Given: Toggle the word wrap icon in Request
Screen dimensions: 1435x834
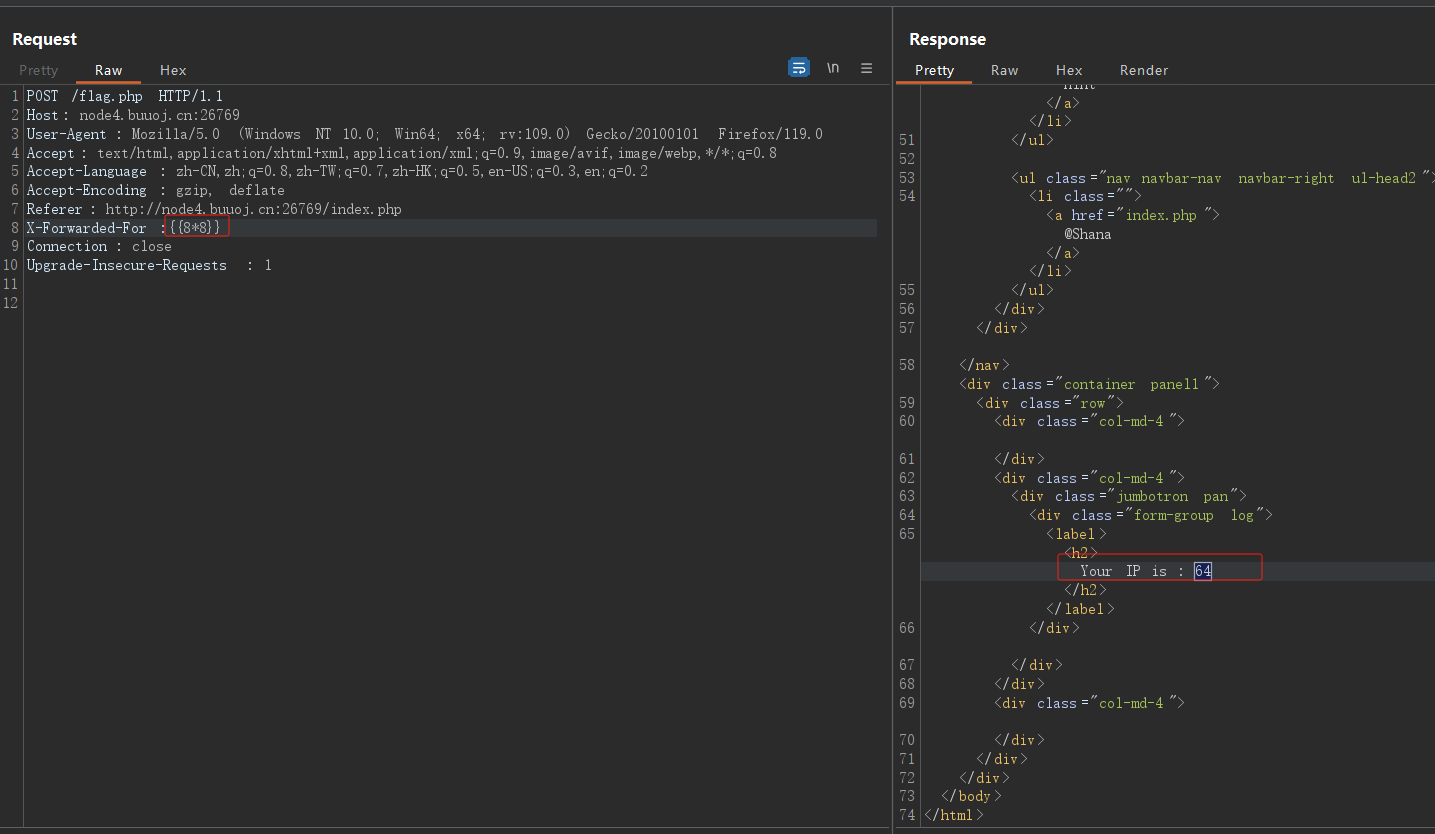Looking at the screenshot, I should (799, 68).
